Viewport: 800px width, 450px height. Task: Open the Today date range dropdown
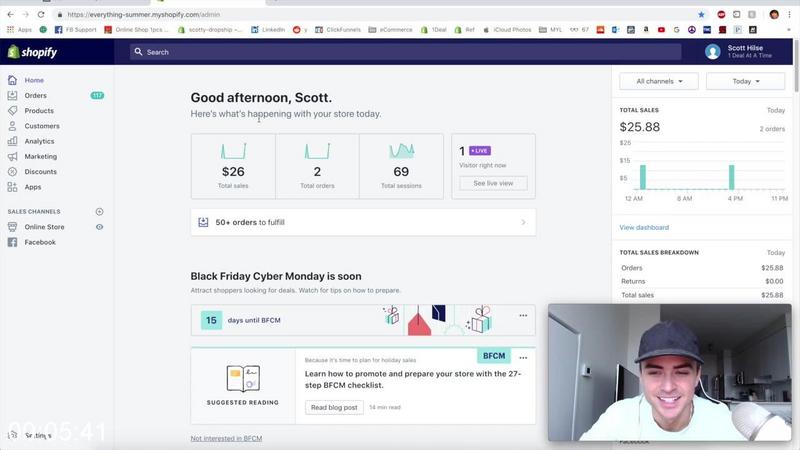[745, 81]
